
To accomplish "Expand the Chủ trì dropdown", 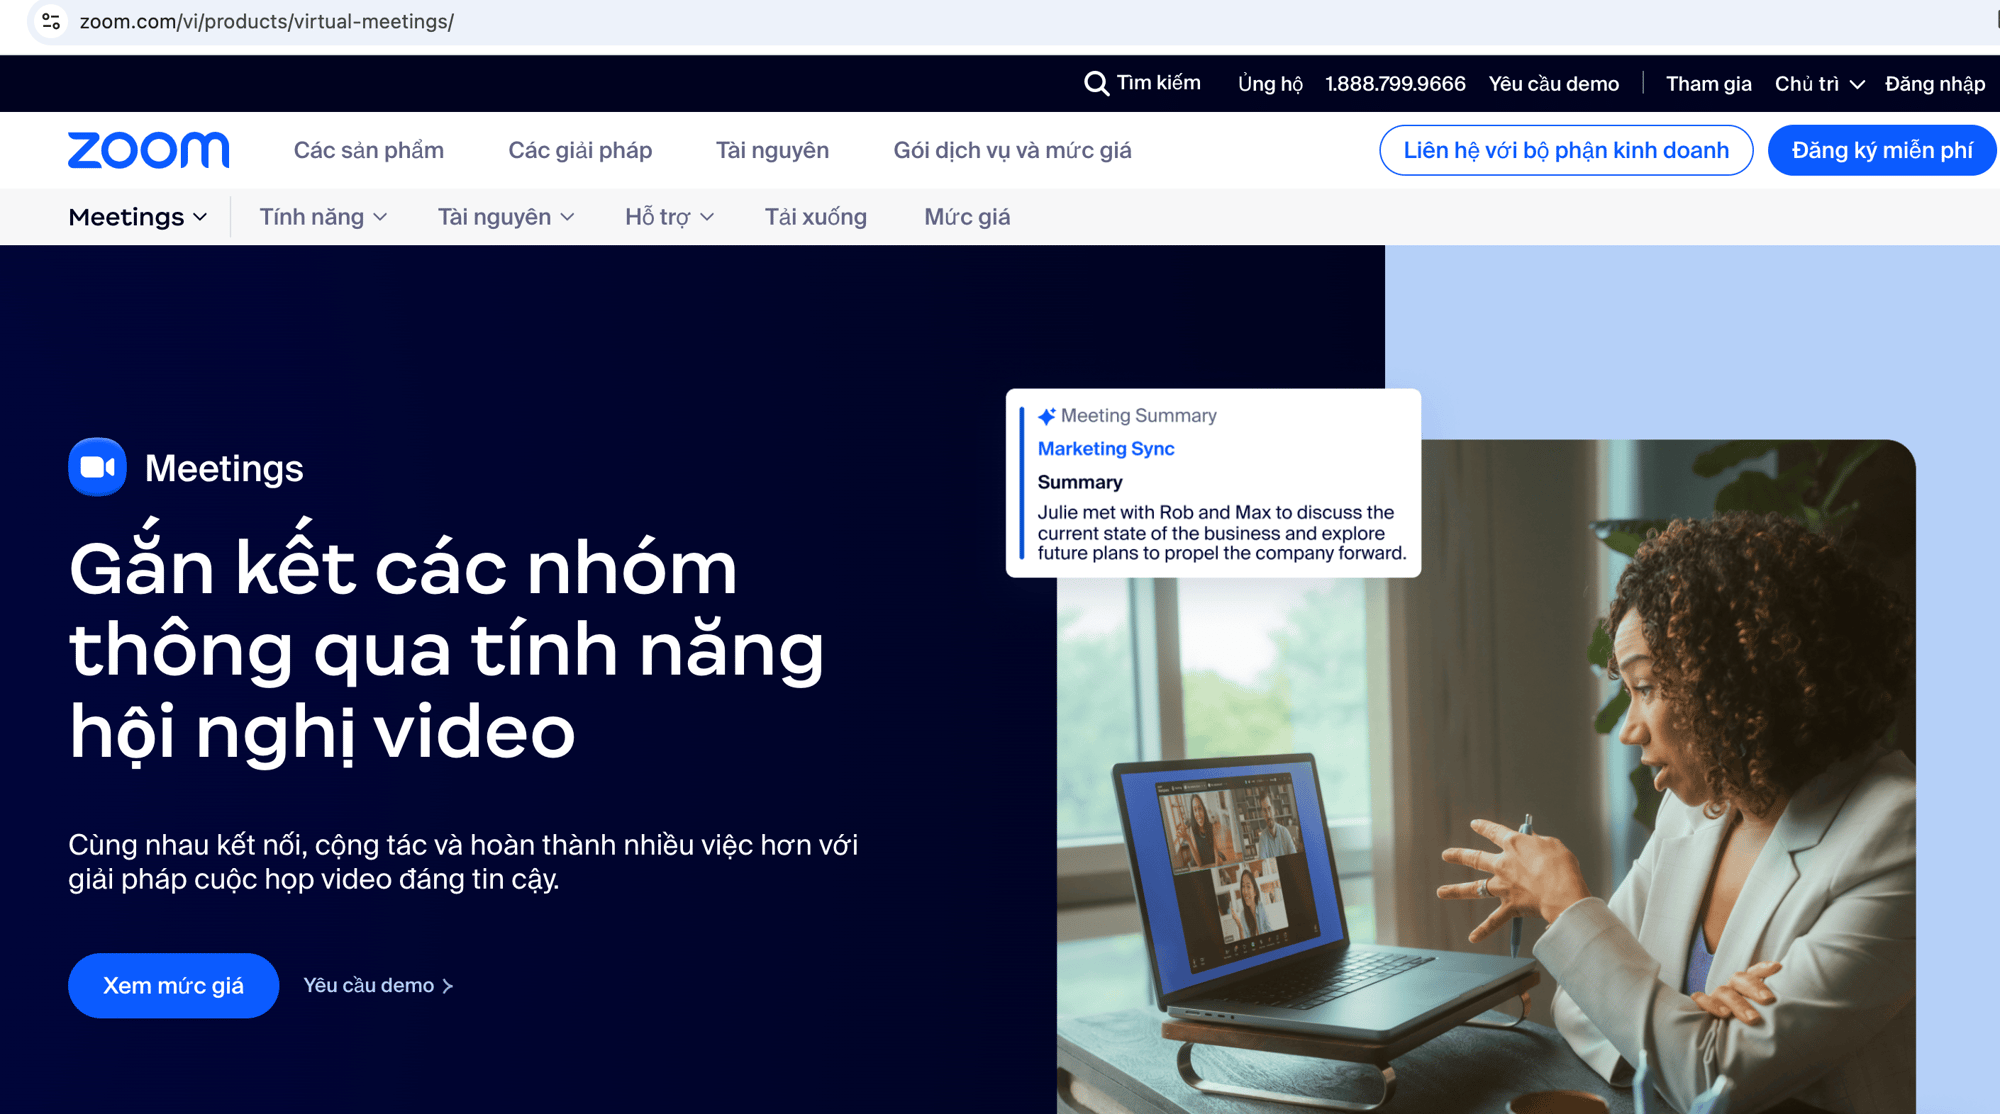I will click(1819, 84).
